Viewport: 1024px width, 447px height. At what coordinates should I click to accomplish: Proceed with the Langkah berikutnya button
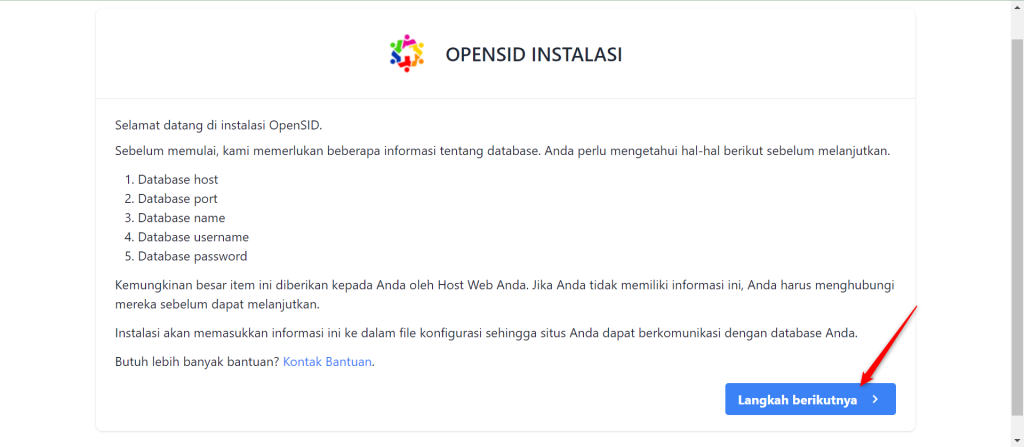tap(810, 399)
